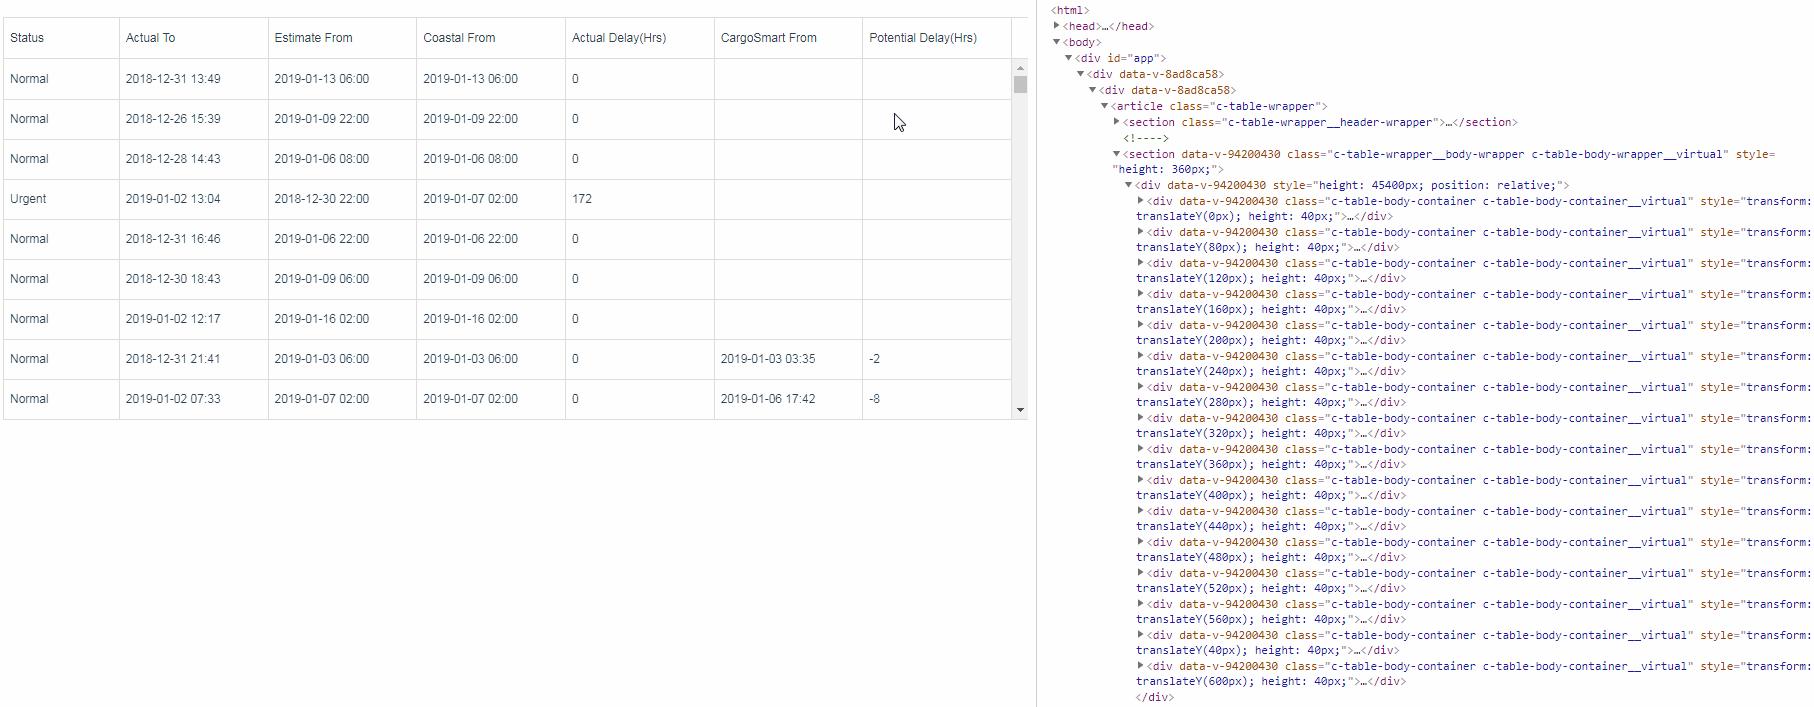Screen dimensions: 1814x707
Task: Collapse the body element node
Action: (x=1057, y=42)
